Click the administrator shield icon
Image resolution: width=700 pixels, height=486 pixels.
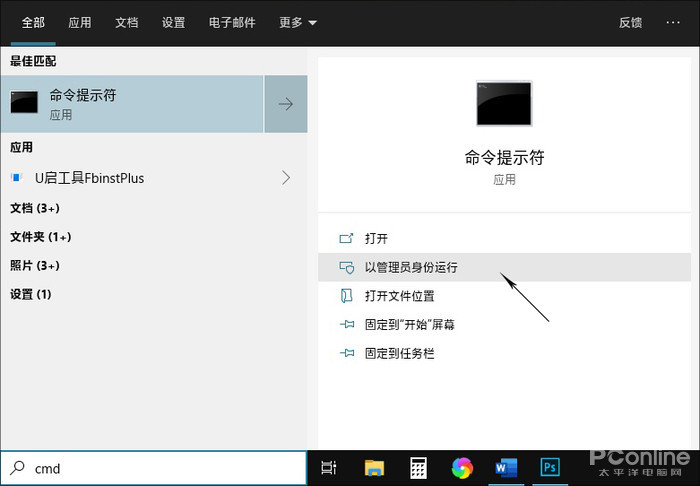(346, 267)
